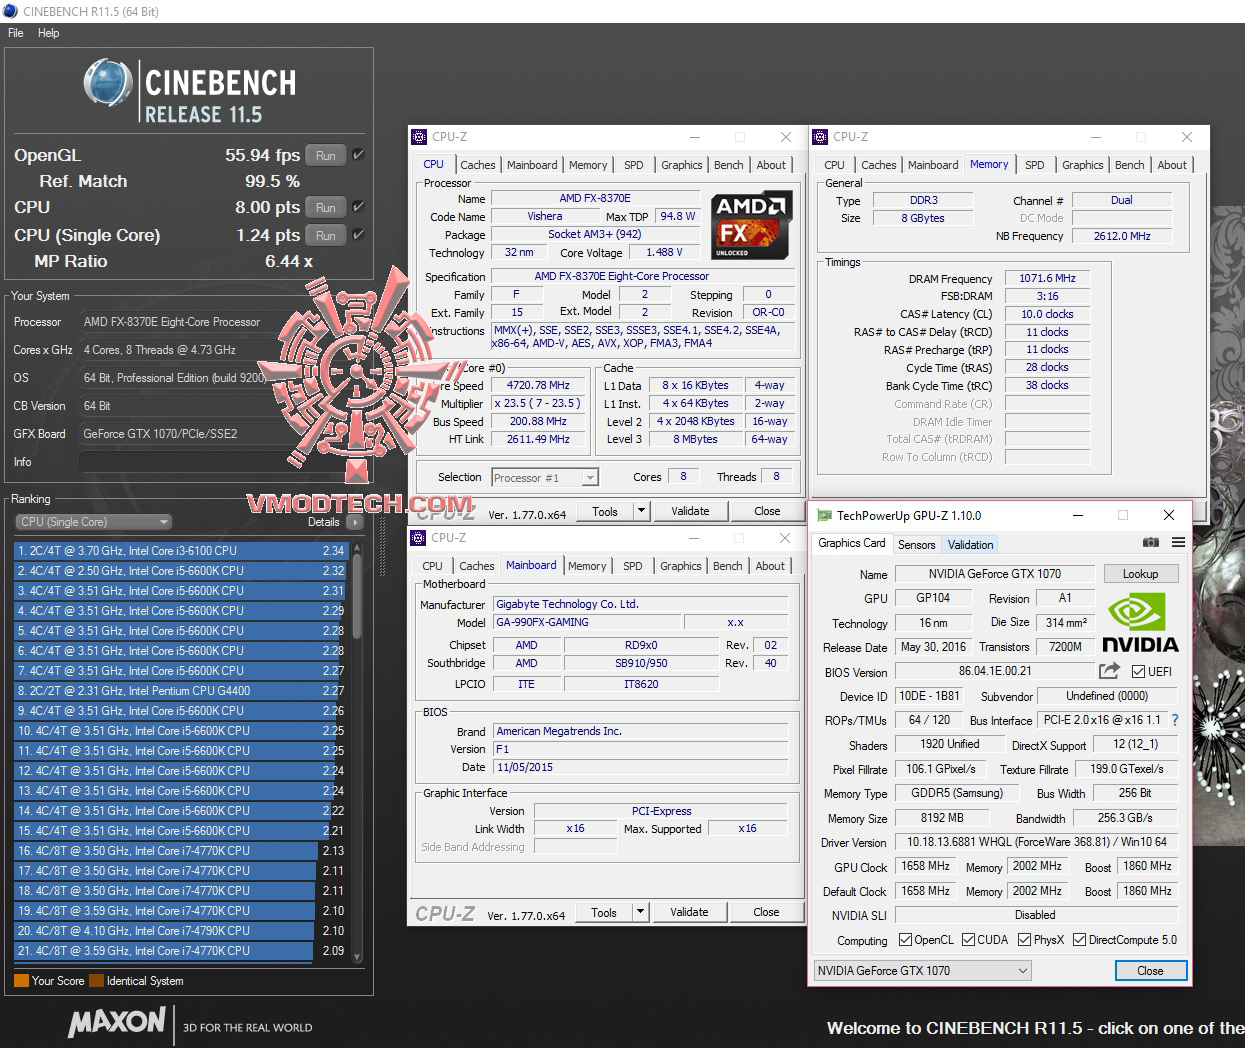Viewport: 1245px width, 1048px height.
Task: Open the NVIDIA GeForce GTX 1070 GPU selector
Action: click(x=922, y=971)
